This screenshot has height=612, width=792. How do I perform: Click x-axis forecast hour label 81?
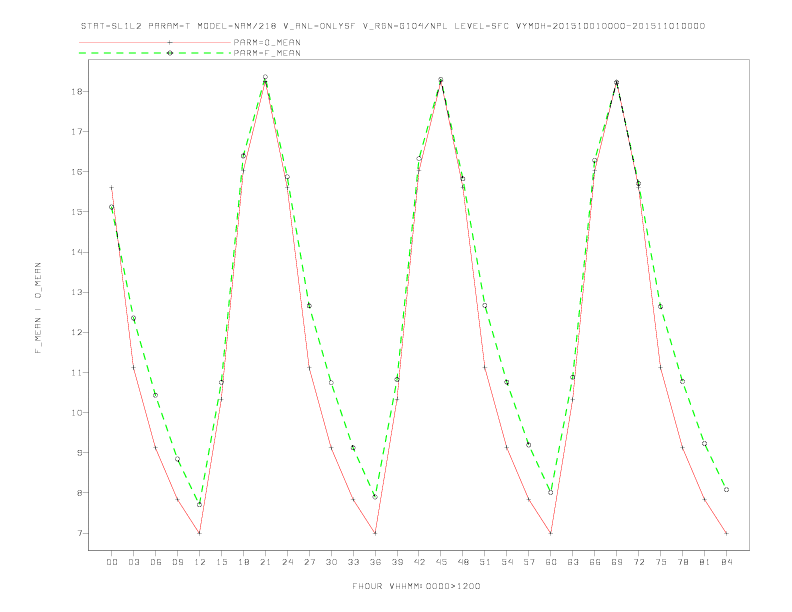coord(705,562)
